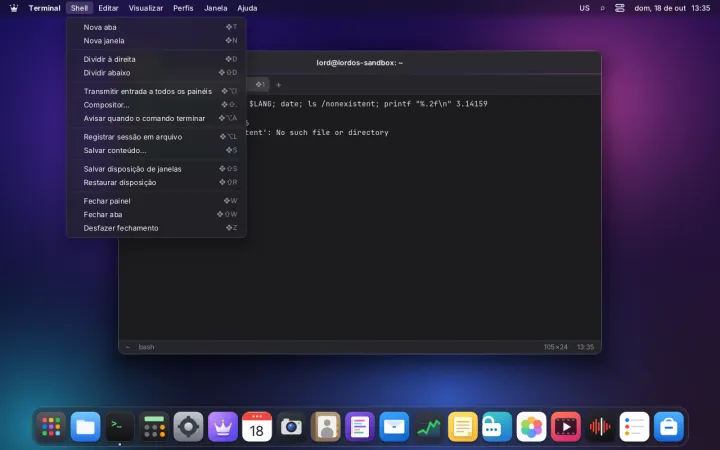Open System Settings gear in dock

pyautogui.click(x=188, y=427)
